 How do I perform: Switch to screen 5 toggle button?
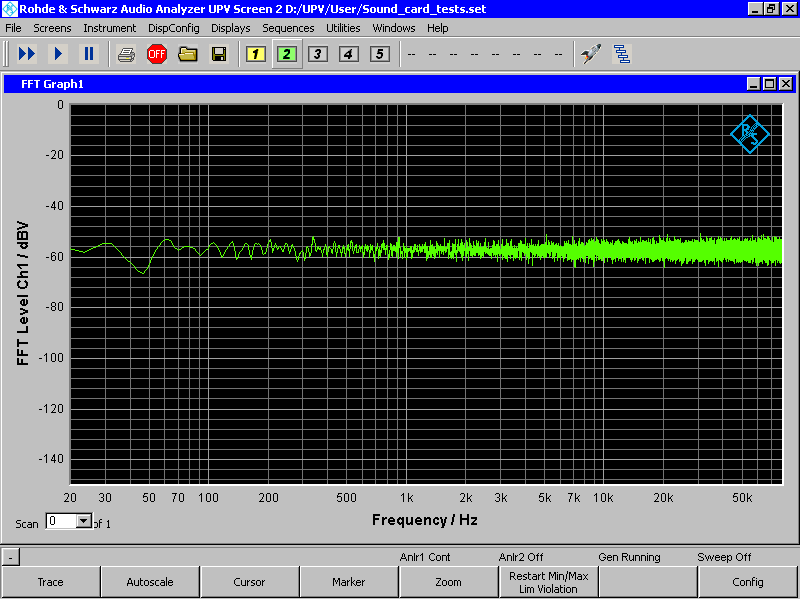point(379,54)
